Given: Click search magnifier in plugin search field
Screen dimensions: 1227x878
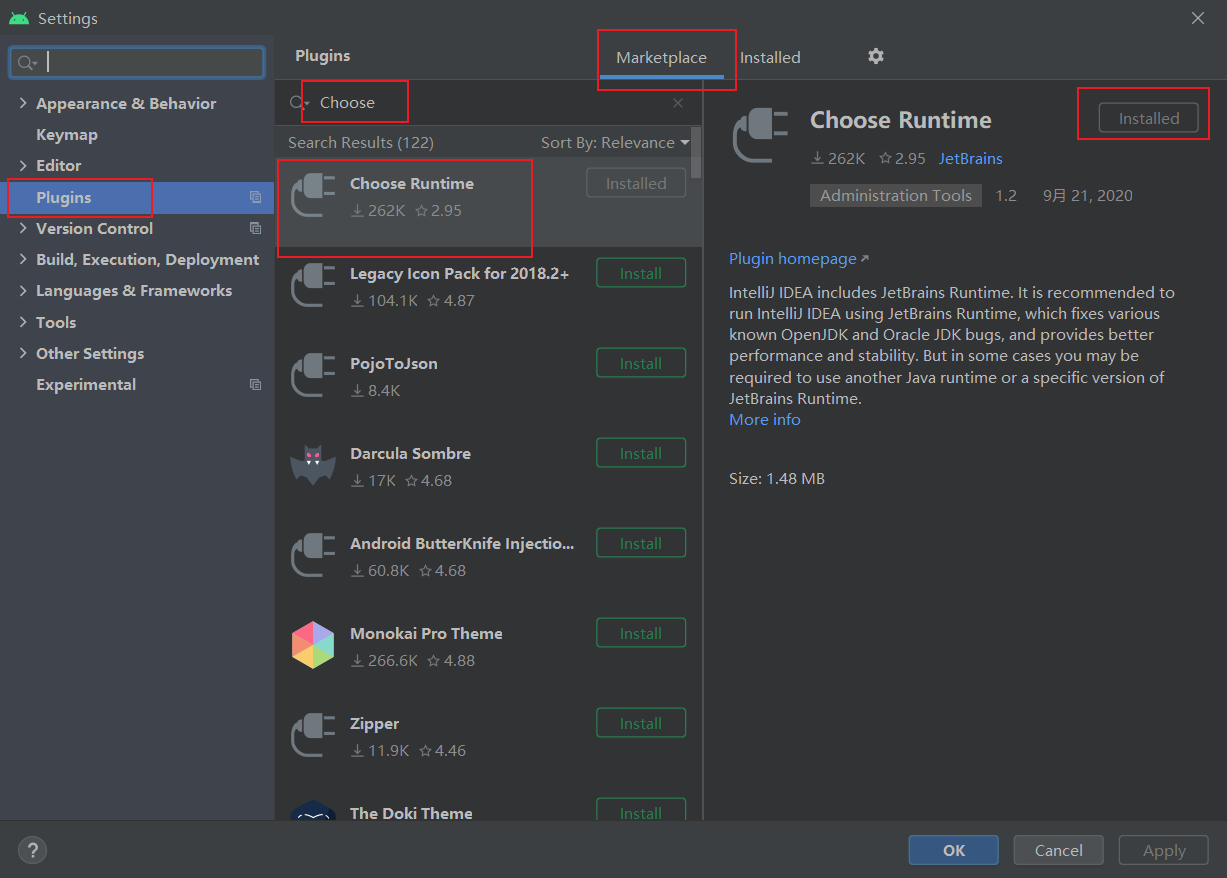Looking at the screenshot, I should (299, 103).
